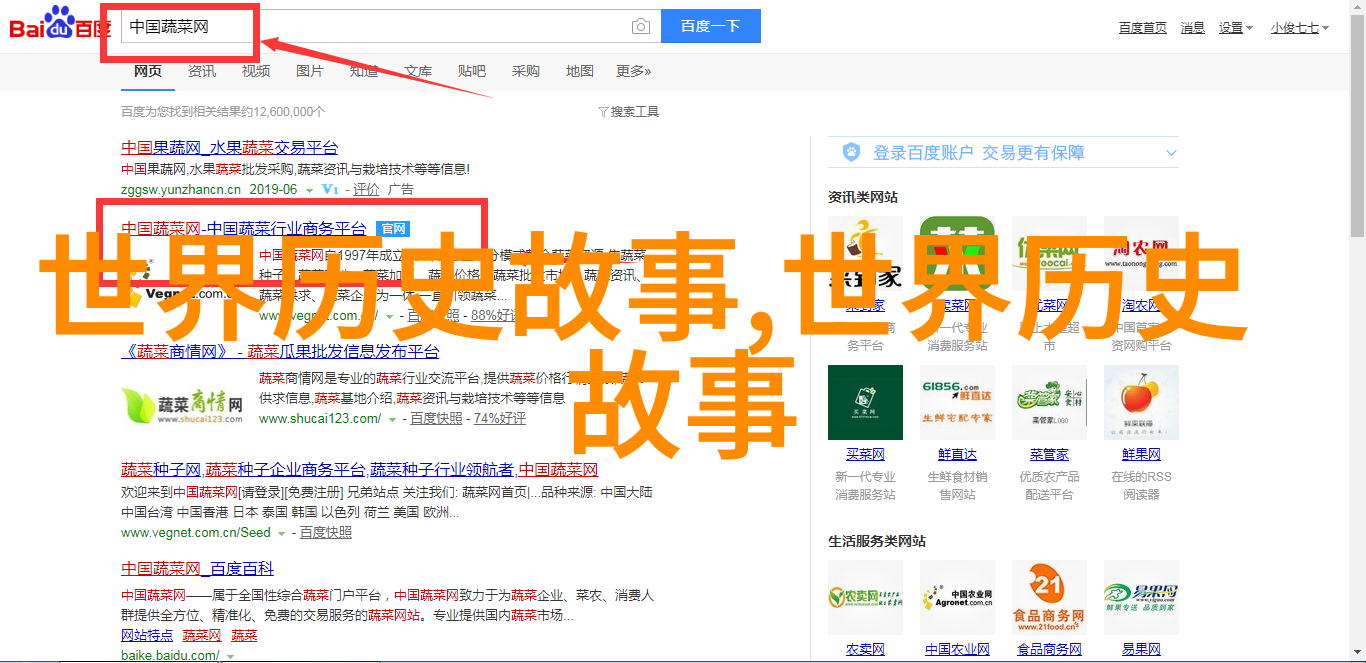Open the 消息 messages link

[x=1192, y=28]
